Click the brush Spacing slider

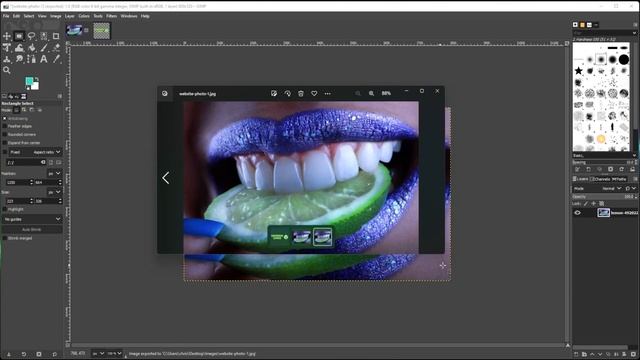[x=604, y=162]
